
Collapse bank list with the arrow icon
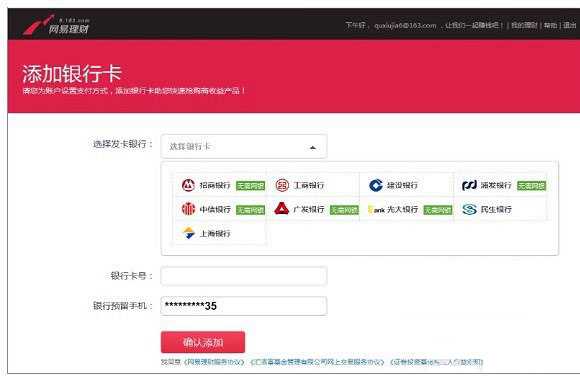(313, 148)
